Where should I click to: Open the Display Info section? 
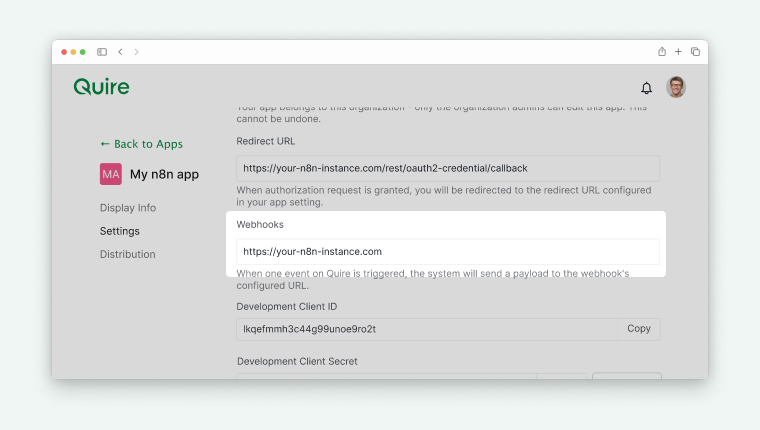click(x=128, y=208)
